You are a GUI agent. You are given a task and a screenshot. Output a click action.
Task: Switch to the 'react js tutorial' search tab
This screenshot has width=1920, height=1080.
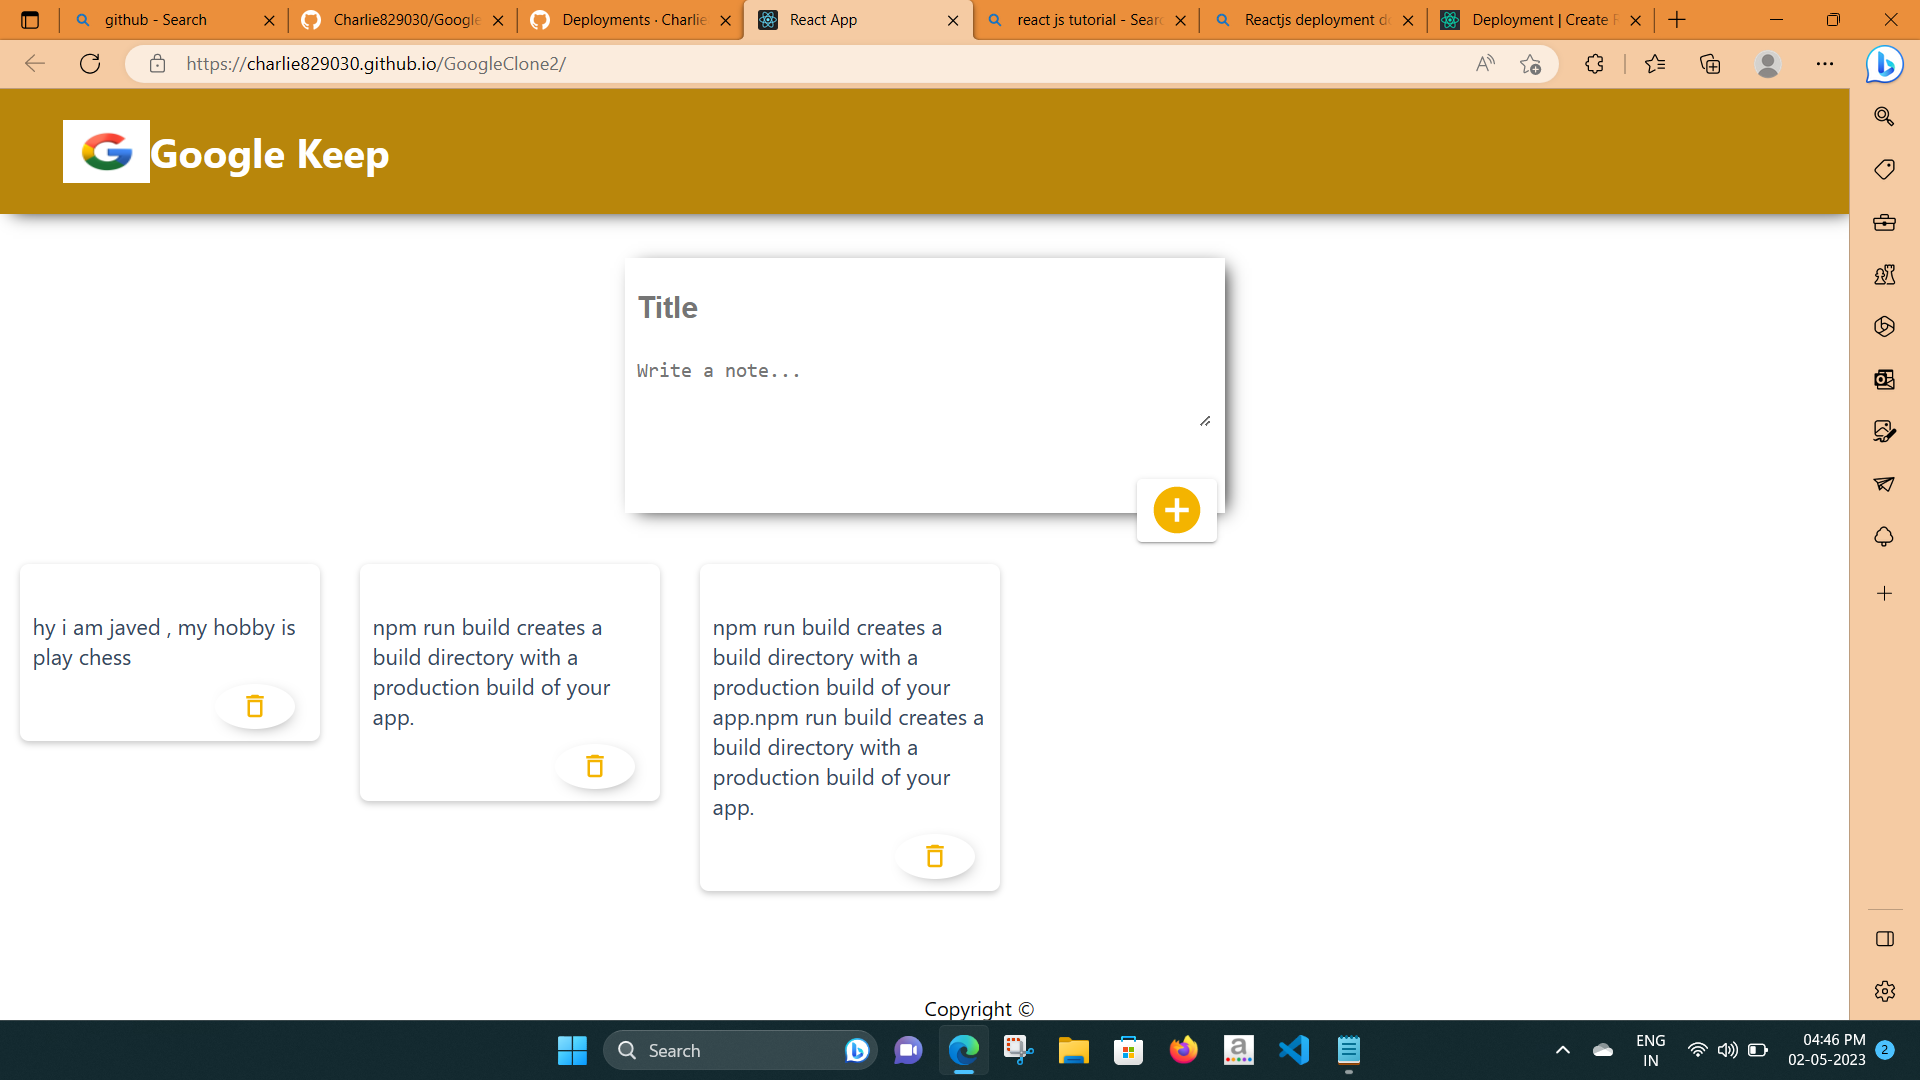1087,20
